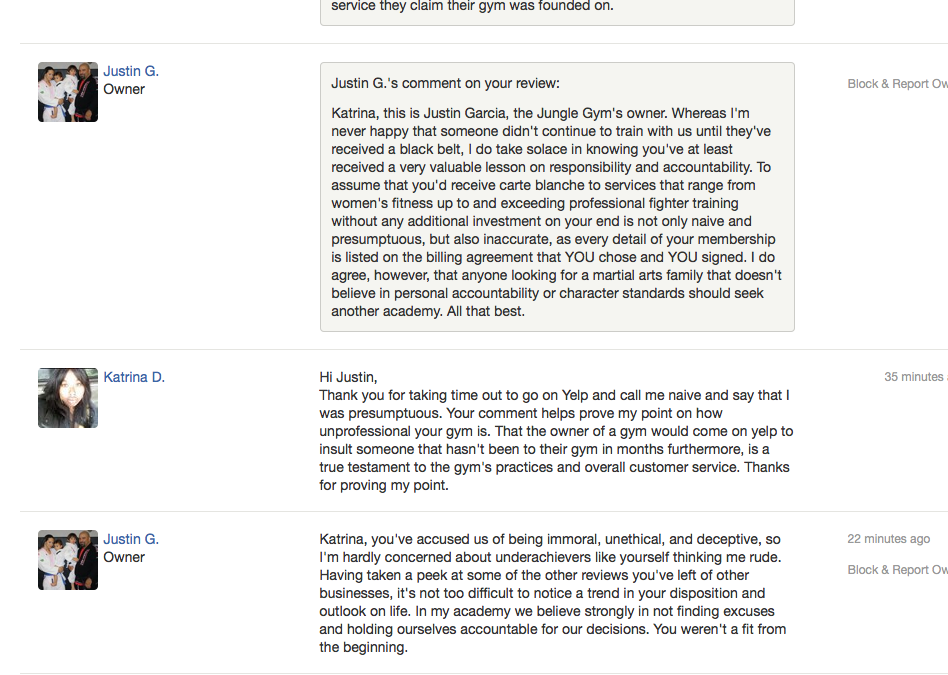Open Justin G.'s photo beside the latest reply
948x675 pixels.
[68, 560]
